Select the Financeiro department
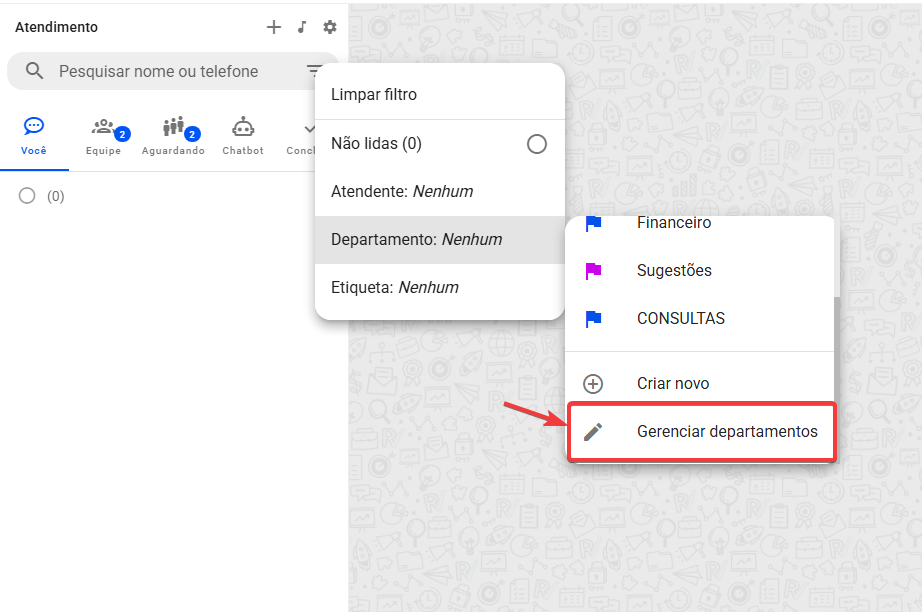The image size is (922, 612). coord(700,223)
